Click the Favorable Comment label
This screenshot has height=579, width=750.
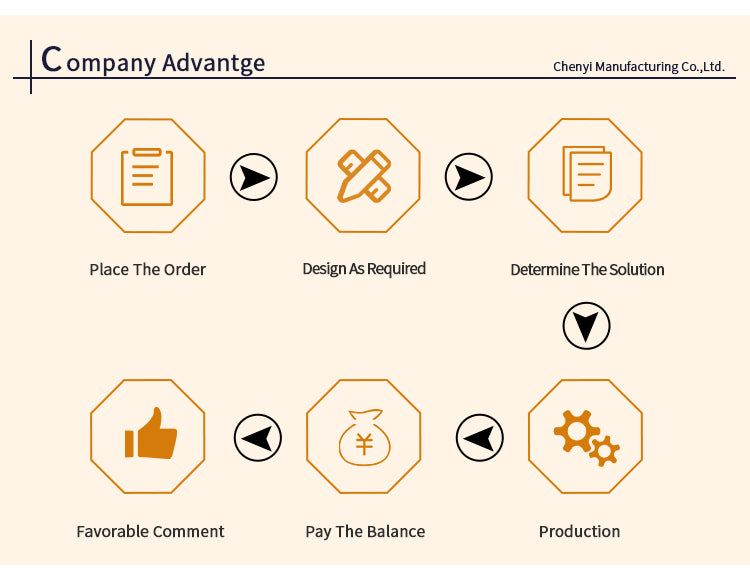150,531
